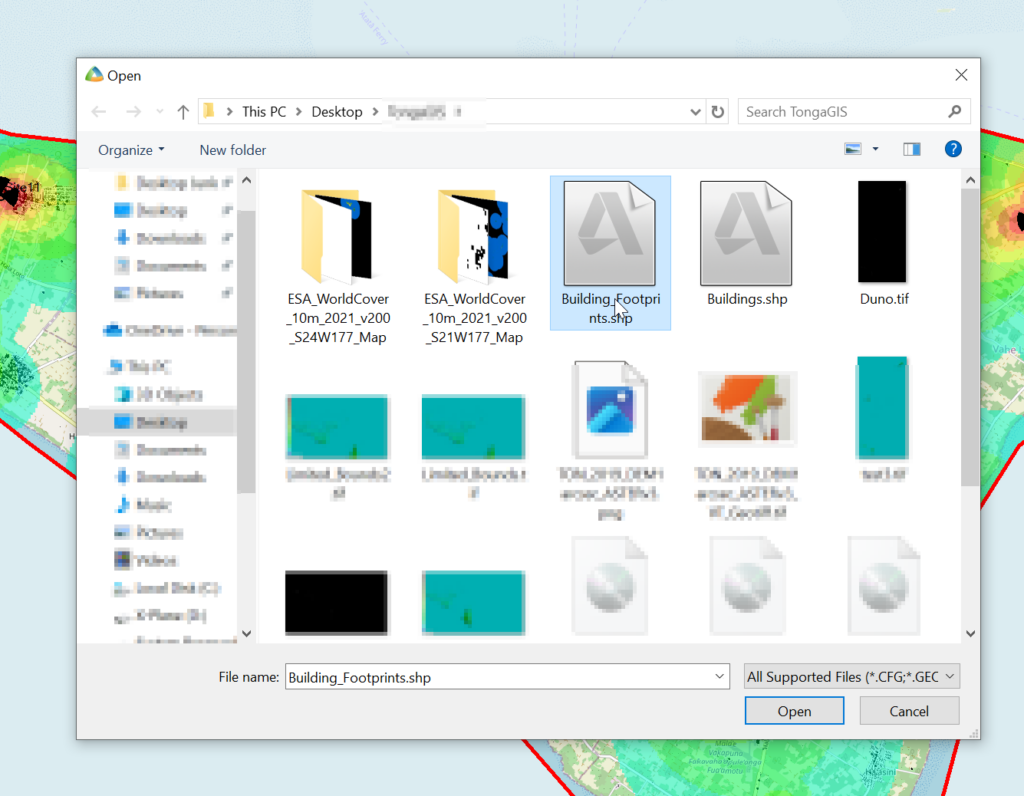Select Local Disk (C:) in navigation pane
Image resolution: width=1024 pixels, height=796 pixels.
(167, 588)
